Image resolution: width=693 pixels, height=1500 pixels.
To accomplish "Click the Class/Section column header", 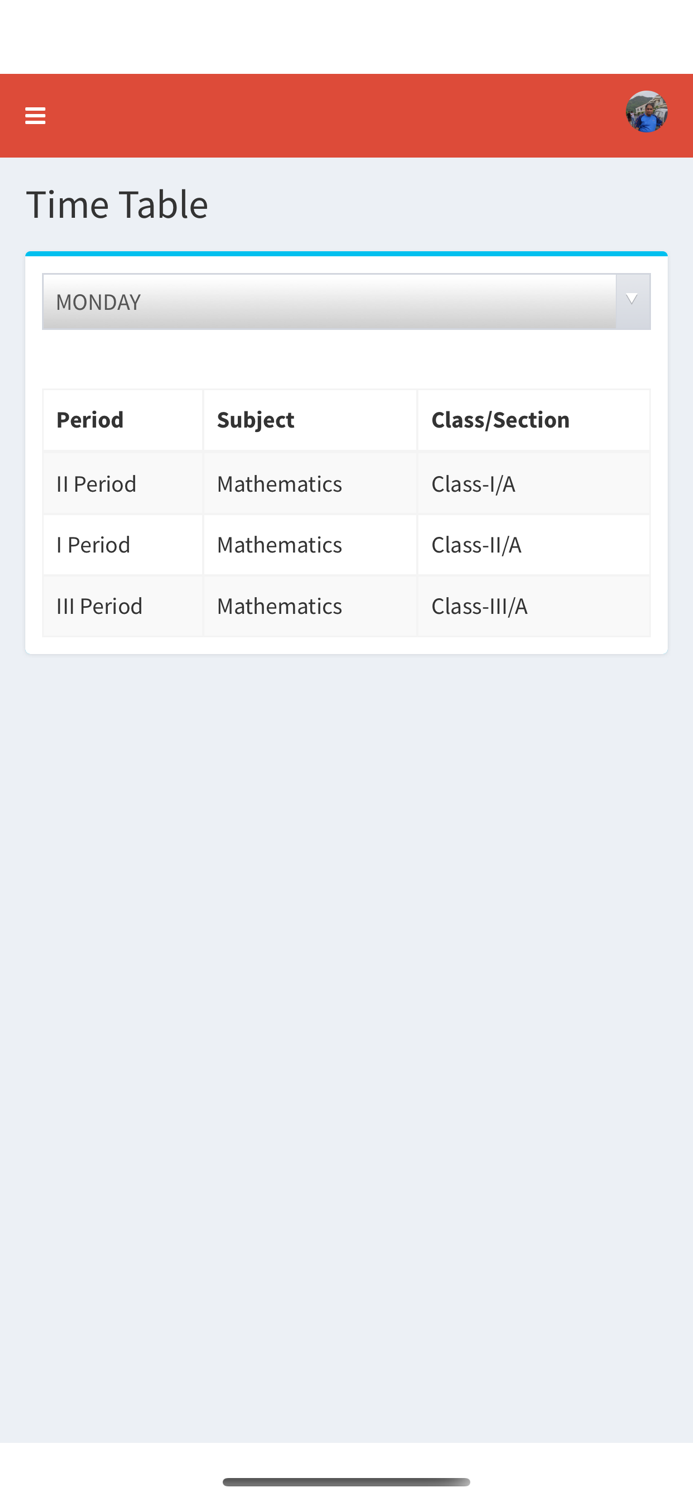I will click(x=500, y=420).
